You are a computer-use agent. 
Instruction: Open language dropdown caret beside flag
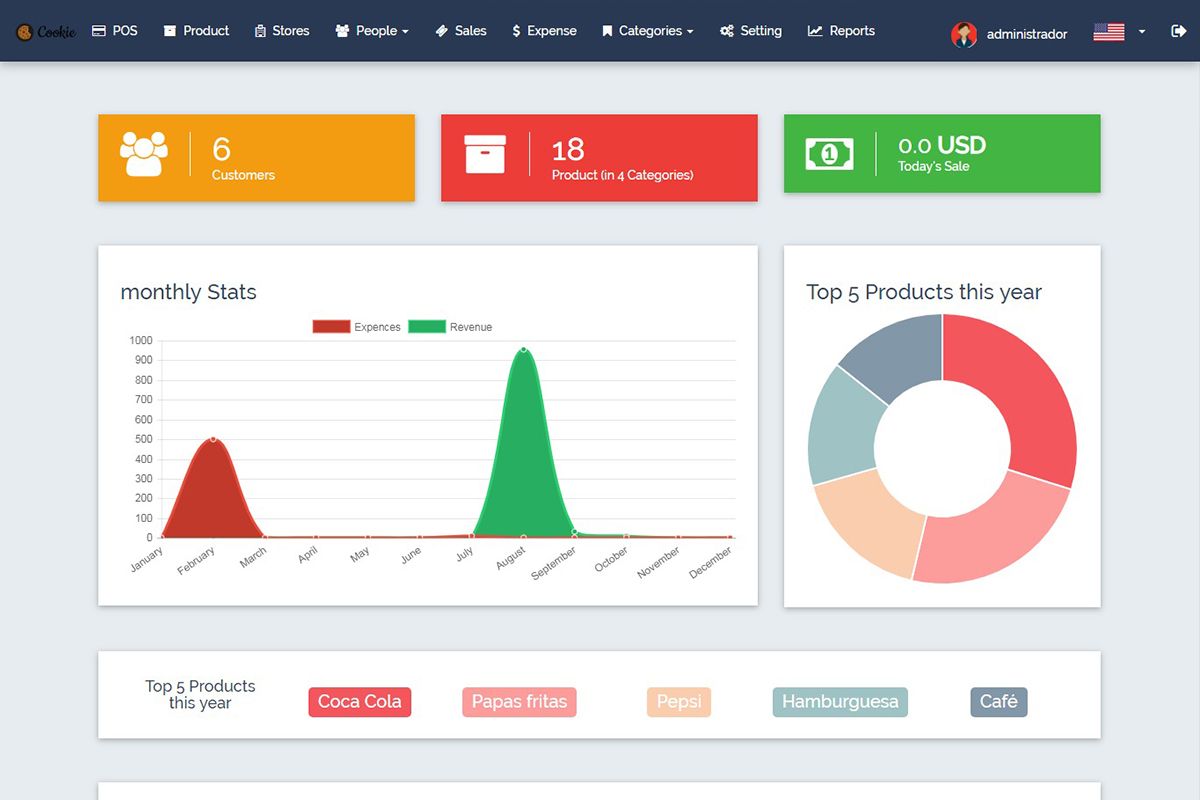point(1142,32)
